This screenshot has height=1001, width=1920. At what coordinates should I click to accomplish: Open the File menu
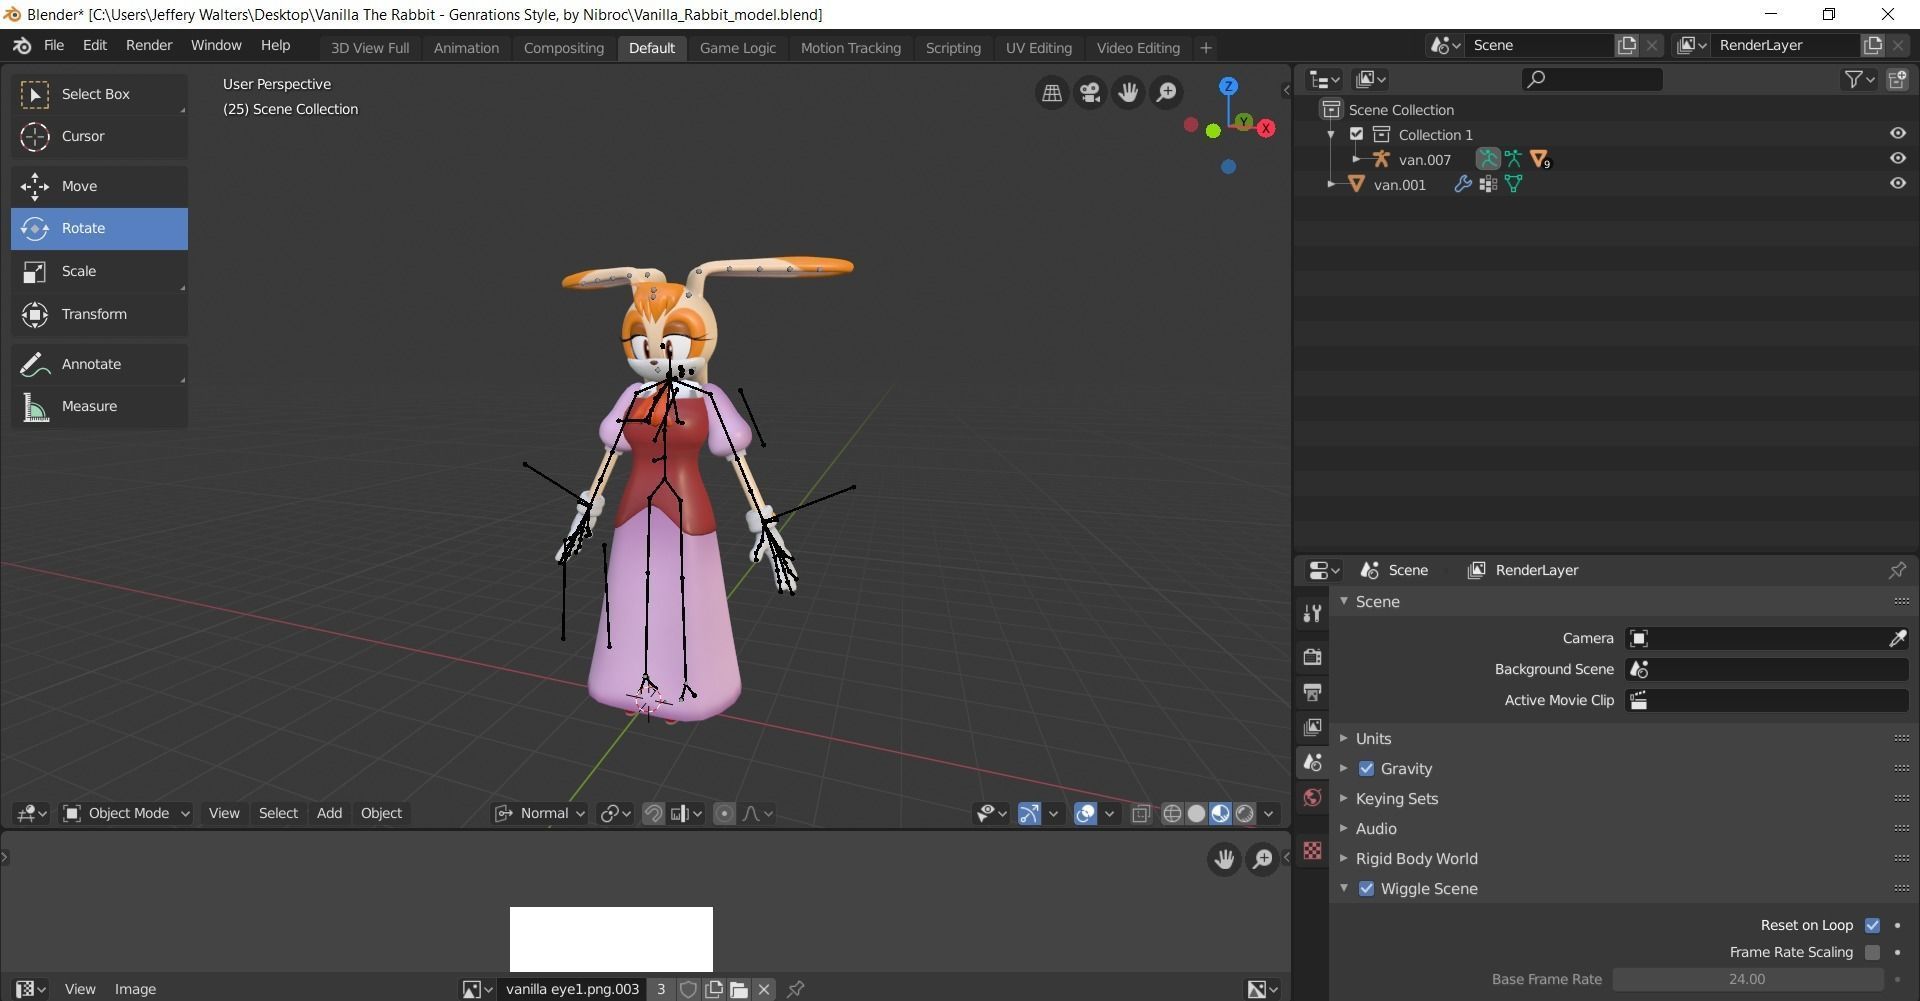tap(54, 45)
